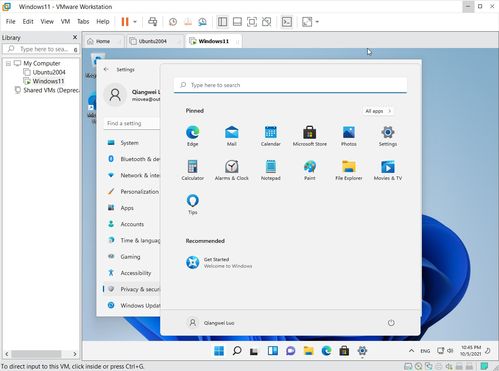Click the Suspend (pause) VM button
499x371 pixels.
click(125, 22)
